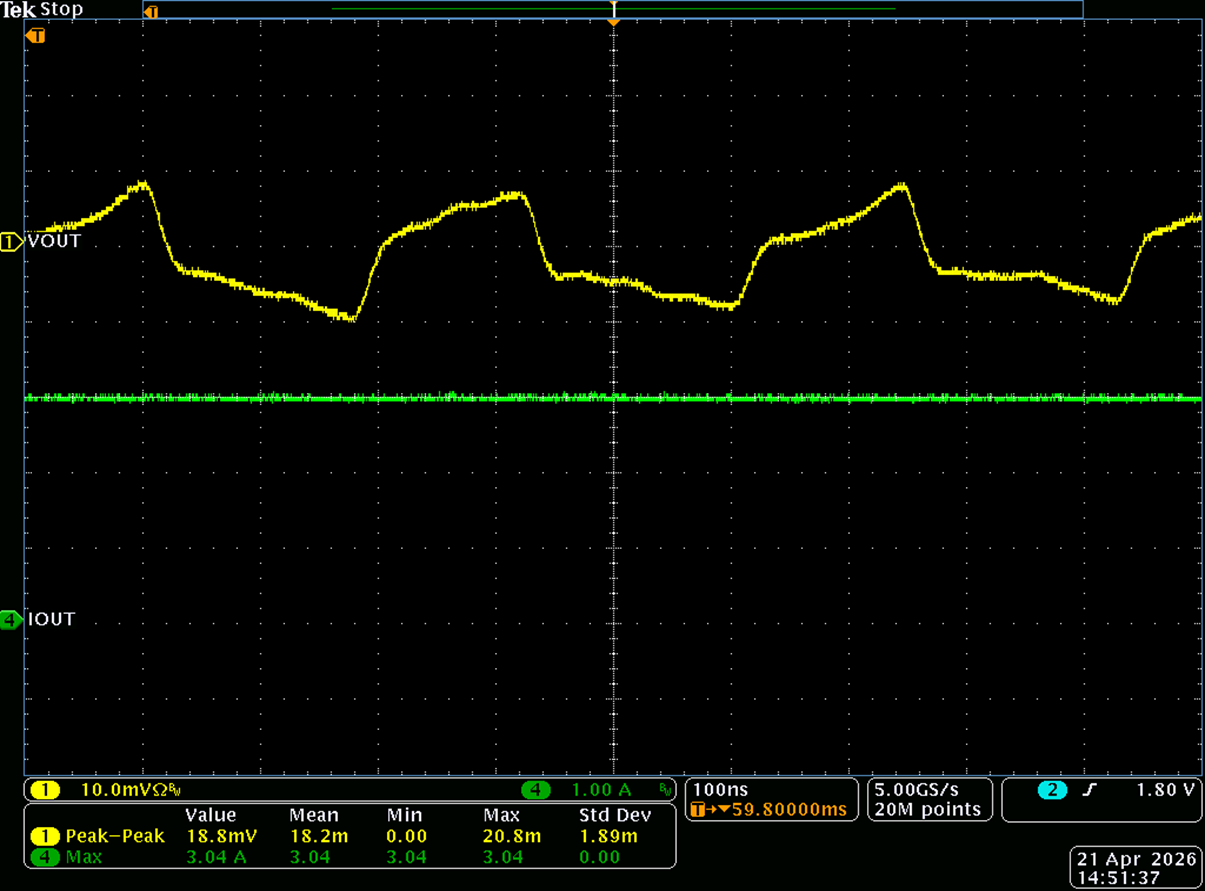The width and height of the screenshot is (1205, 891).
Task: Click the date and time display
Action: coord(1134,868)
